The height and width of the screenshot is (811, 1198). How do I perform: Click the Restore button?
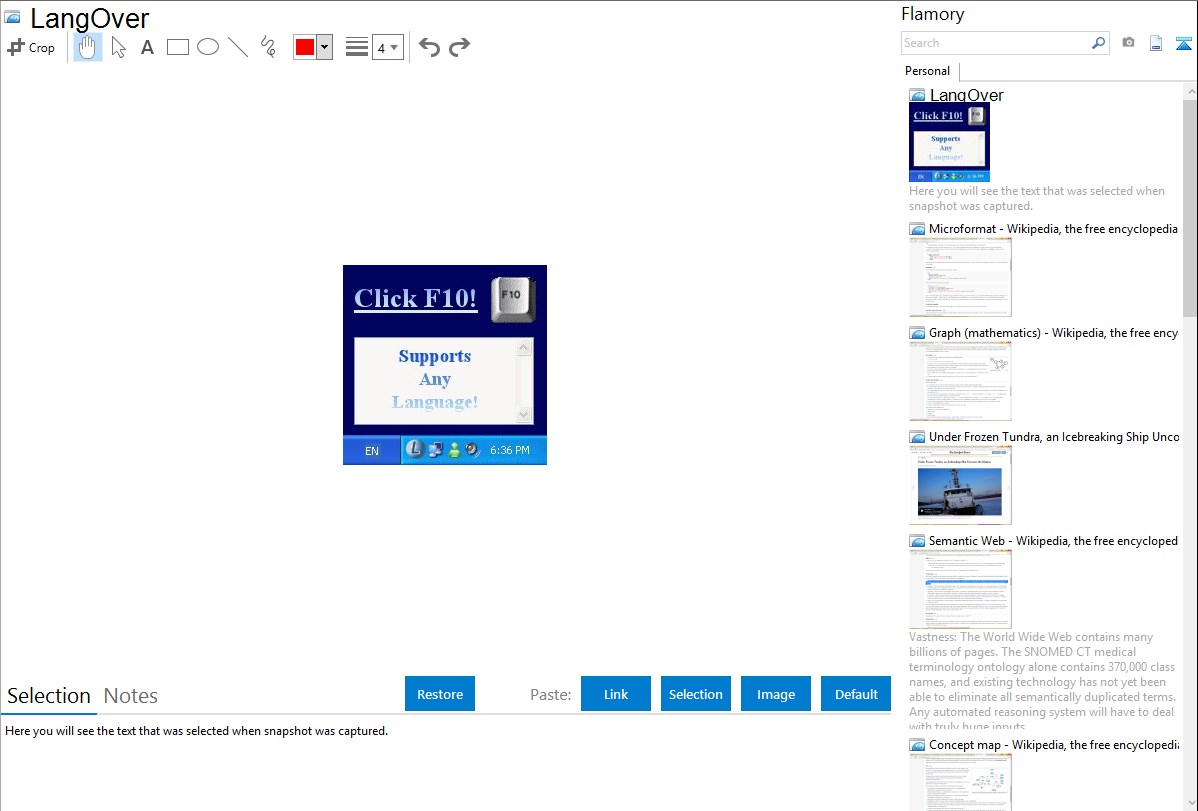coord(440,694)
